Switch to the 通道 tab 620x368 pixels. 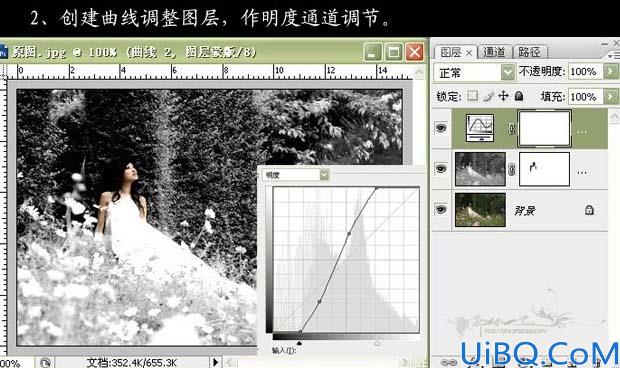click(494, 52)
